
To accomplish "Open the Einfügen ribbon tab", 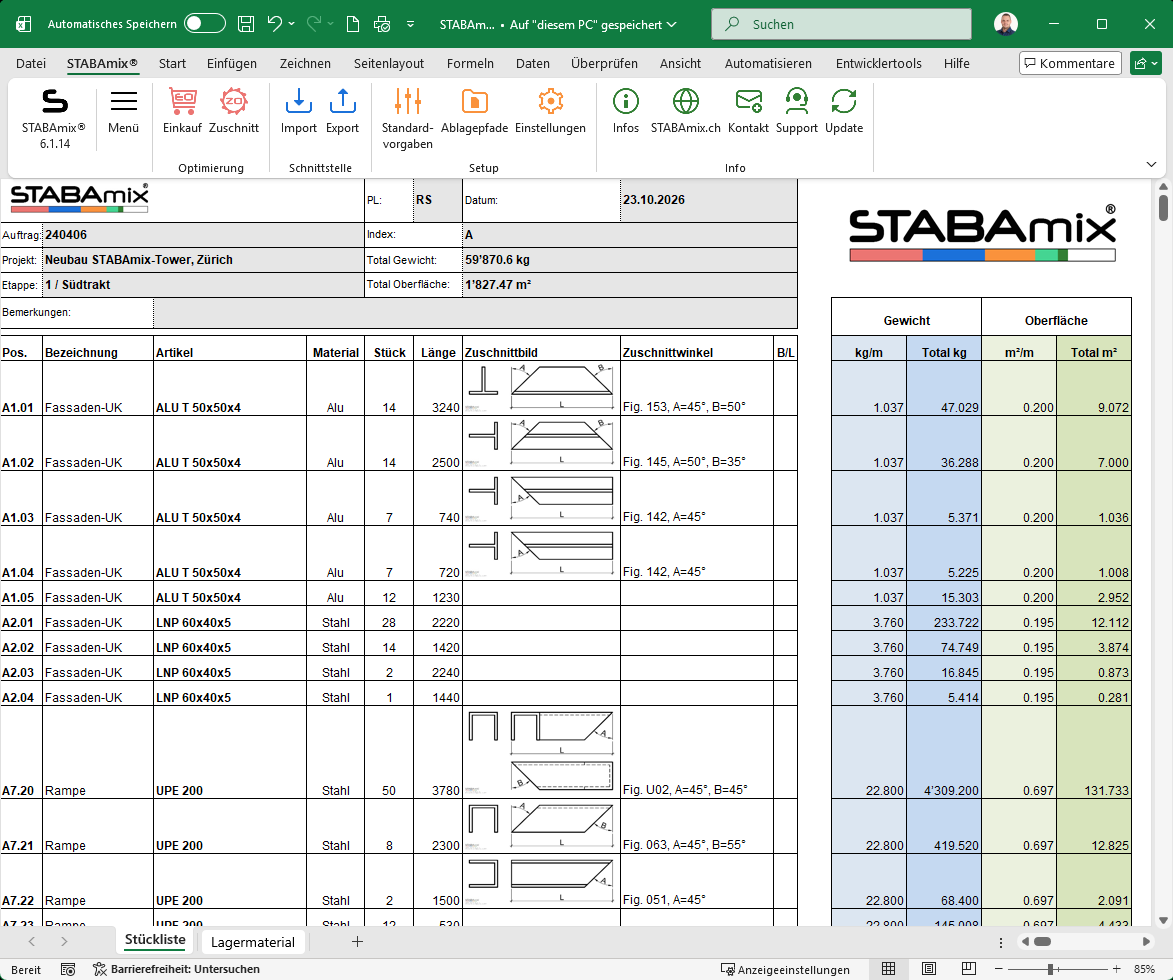I will click(232, 64).
